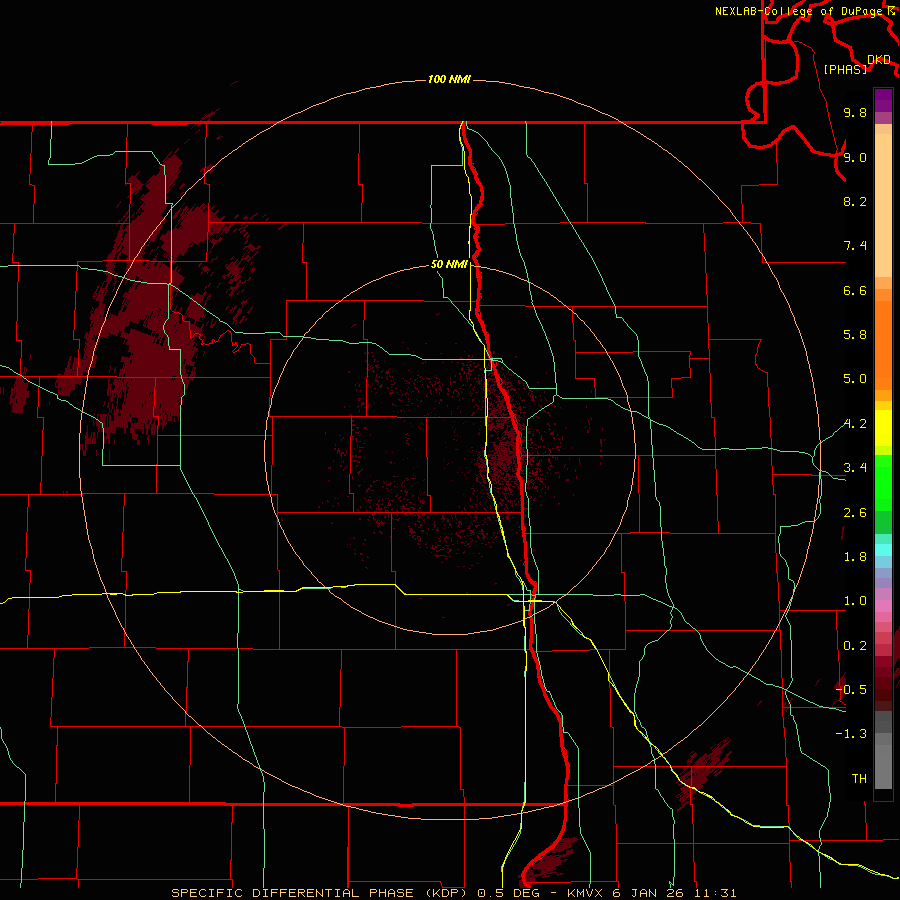This screenshot has width=900, height=900.
Task: Click the 7.4 scale value
Action: point(855,246)
